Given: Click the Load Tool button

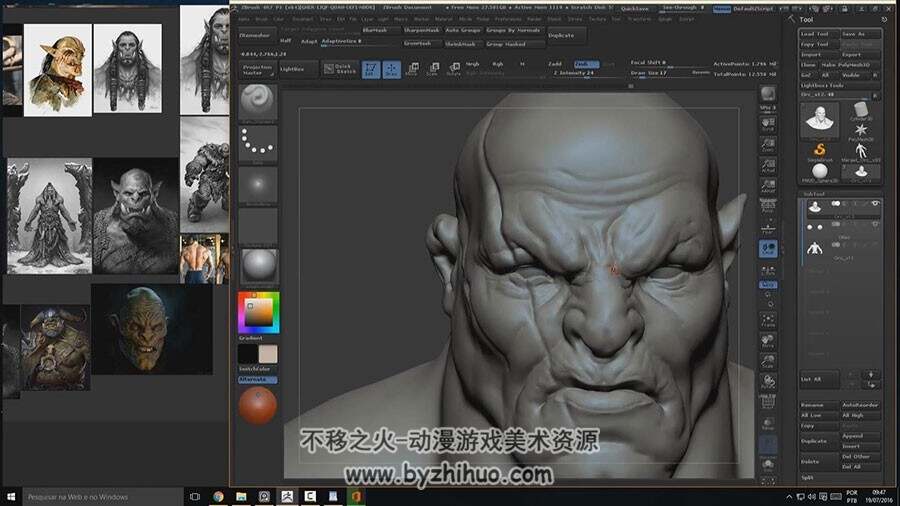Looking at the screenshot, I should click(820, 34).
